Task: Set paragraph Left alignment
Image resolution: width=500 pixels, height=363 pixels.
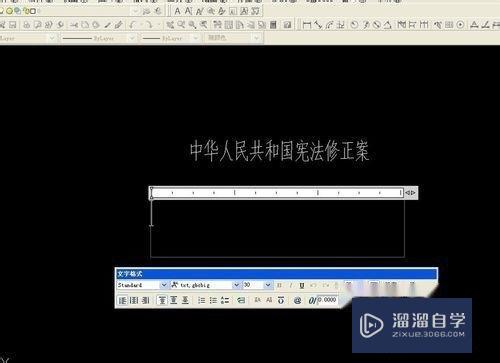Action: 123,300
